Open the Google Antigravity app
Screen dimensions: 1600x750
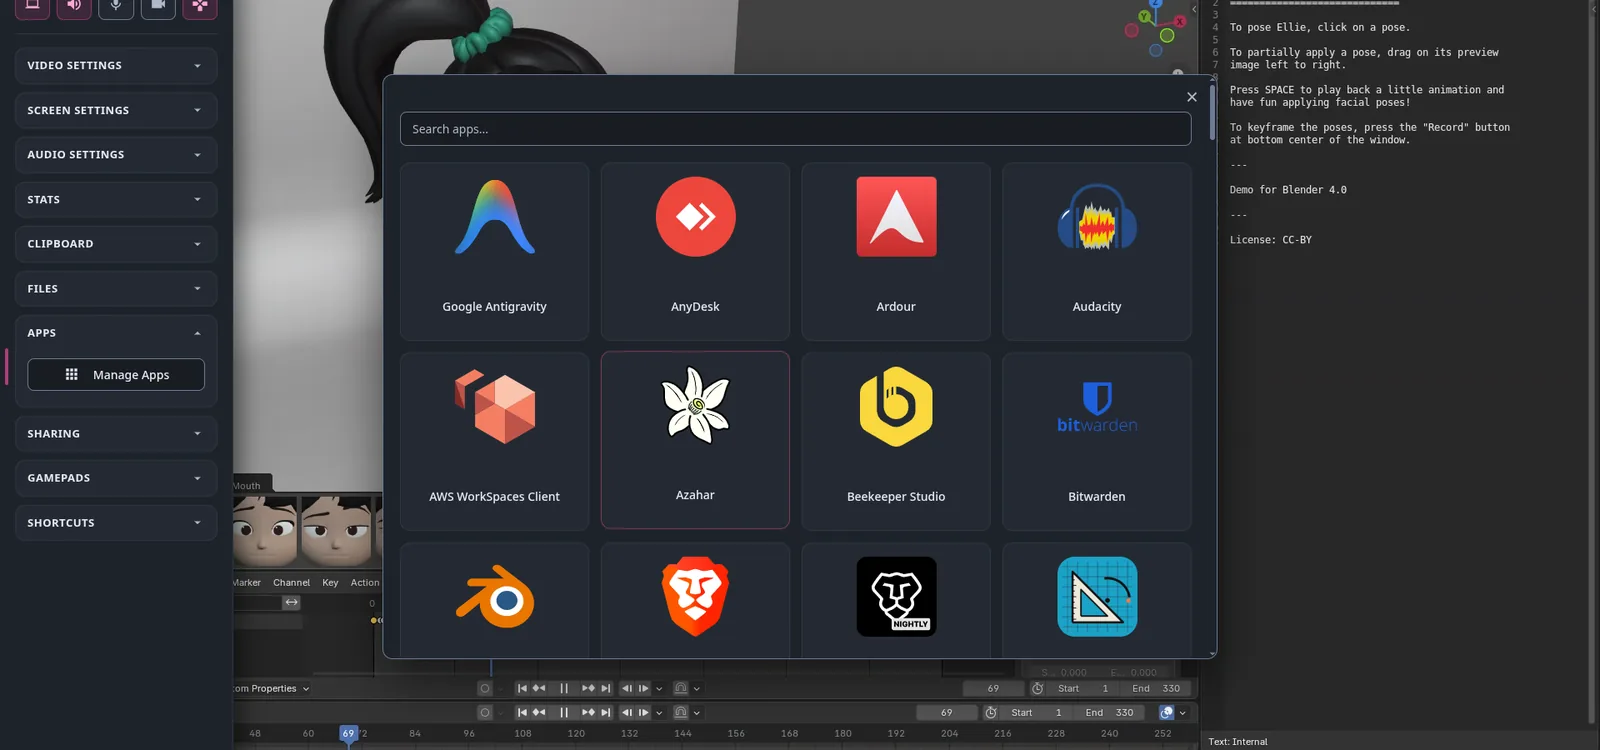pos(494,251)
